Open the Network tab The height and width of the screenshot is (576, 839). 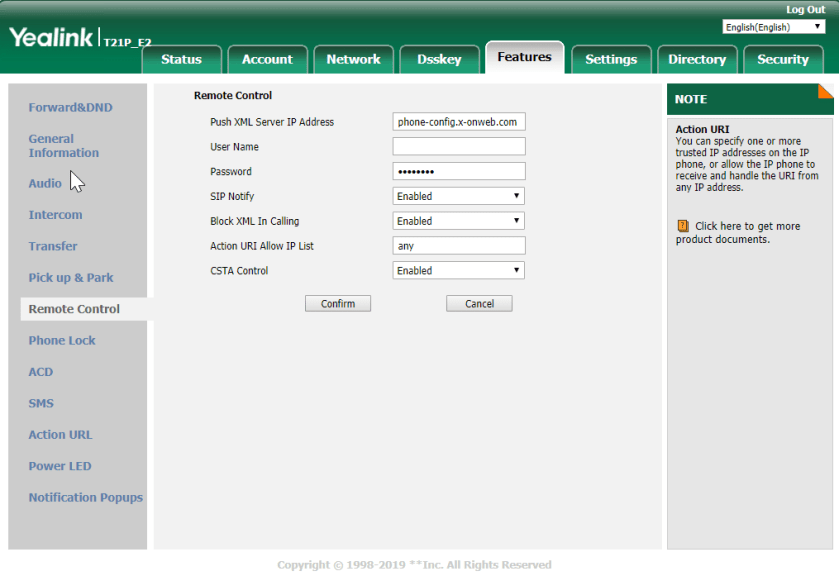pyautogui.click(x=353, y=59)
